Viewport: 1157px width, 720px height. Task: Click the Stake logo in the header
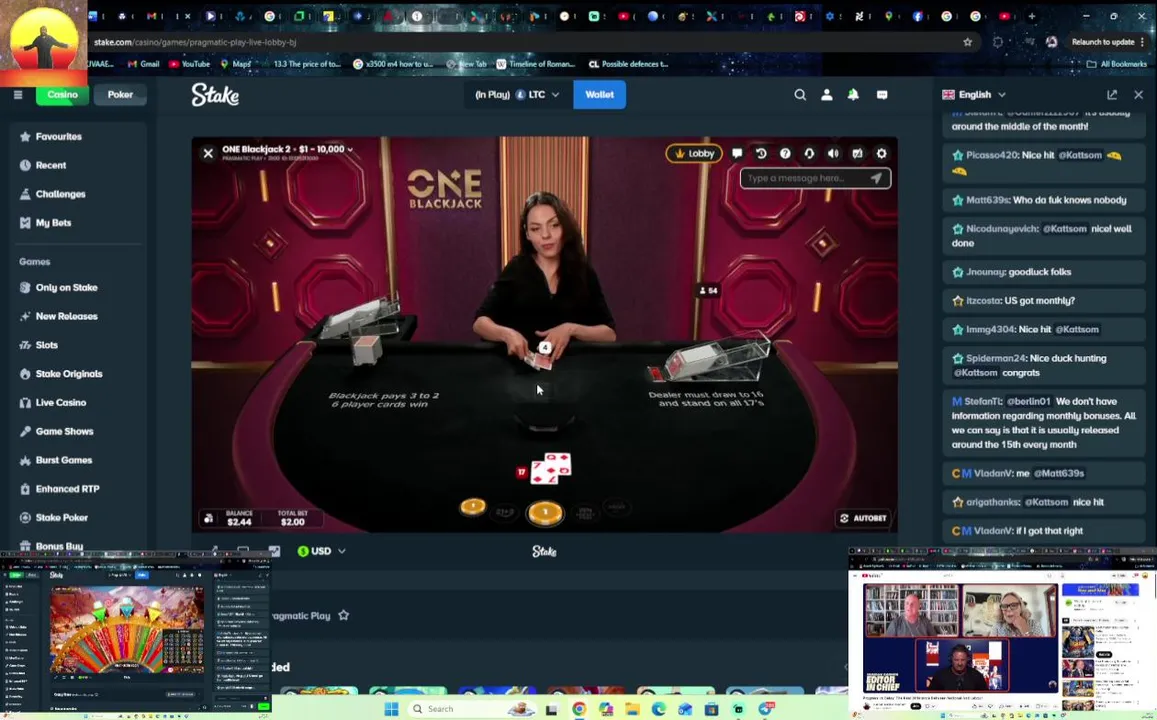pyautogui.click(x=215, y=94)
